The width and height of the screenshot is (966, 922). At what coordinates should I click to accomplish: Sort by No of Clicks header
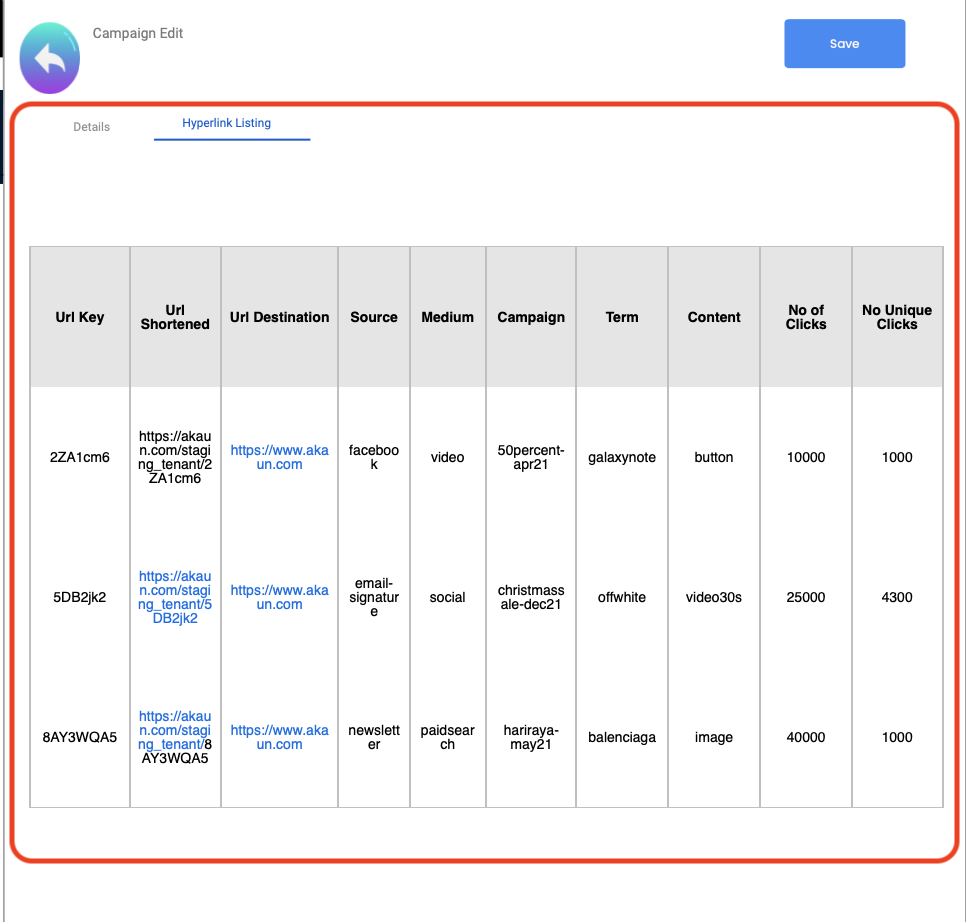[806, 317]
